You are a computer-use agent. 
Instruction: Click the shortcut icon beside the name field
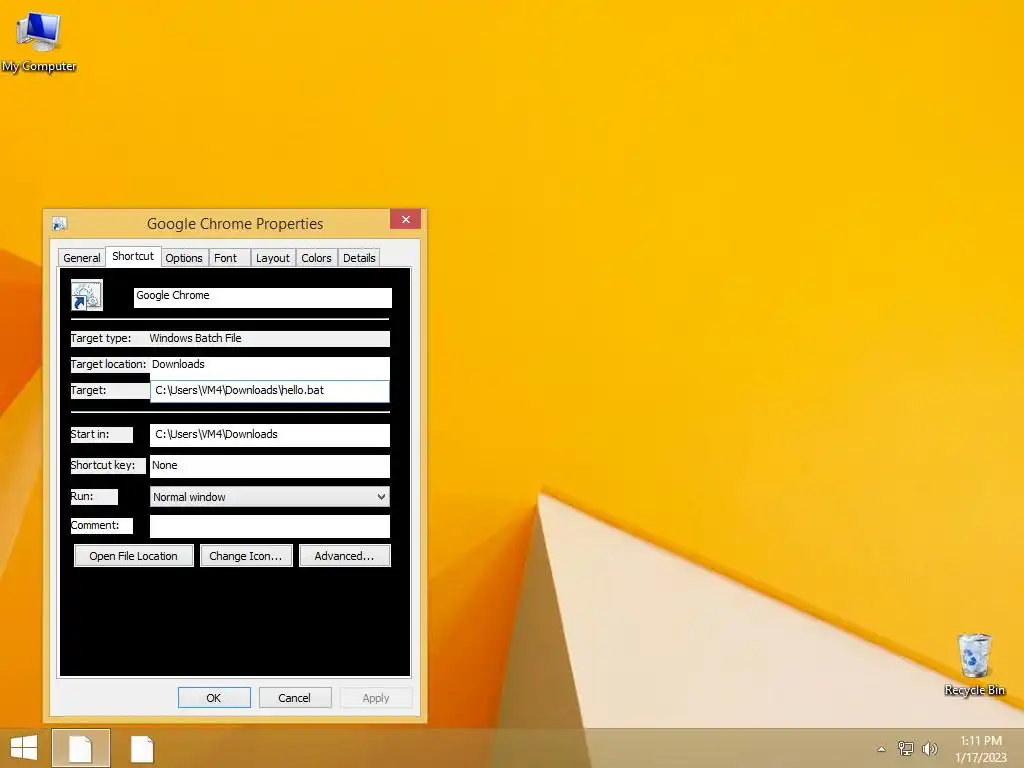coord(87,295)
